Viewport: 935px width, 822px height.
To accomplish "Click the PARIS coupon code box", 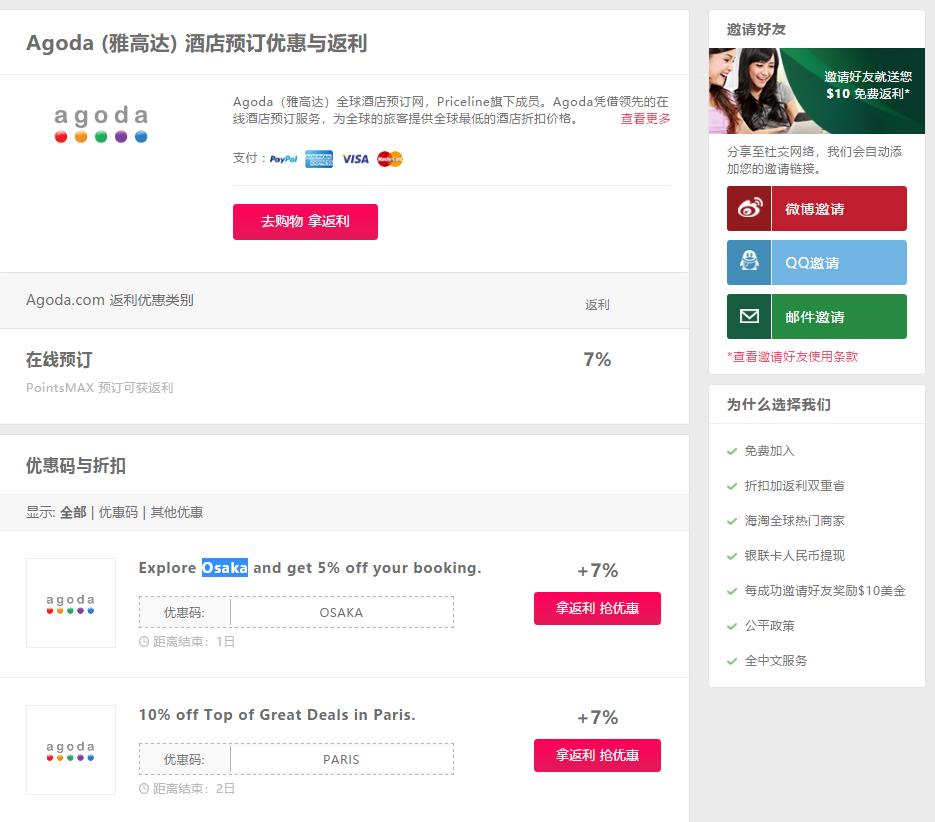I will 341,759.
